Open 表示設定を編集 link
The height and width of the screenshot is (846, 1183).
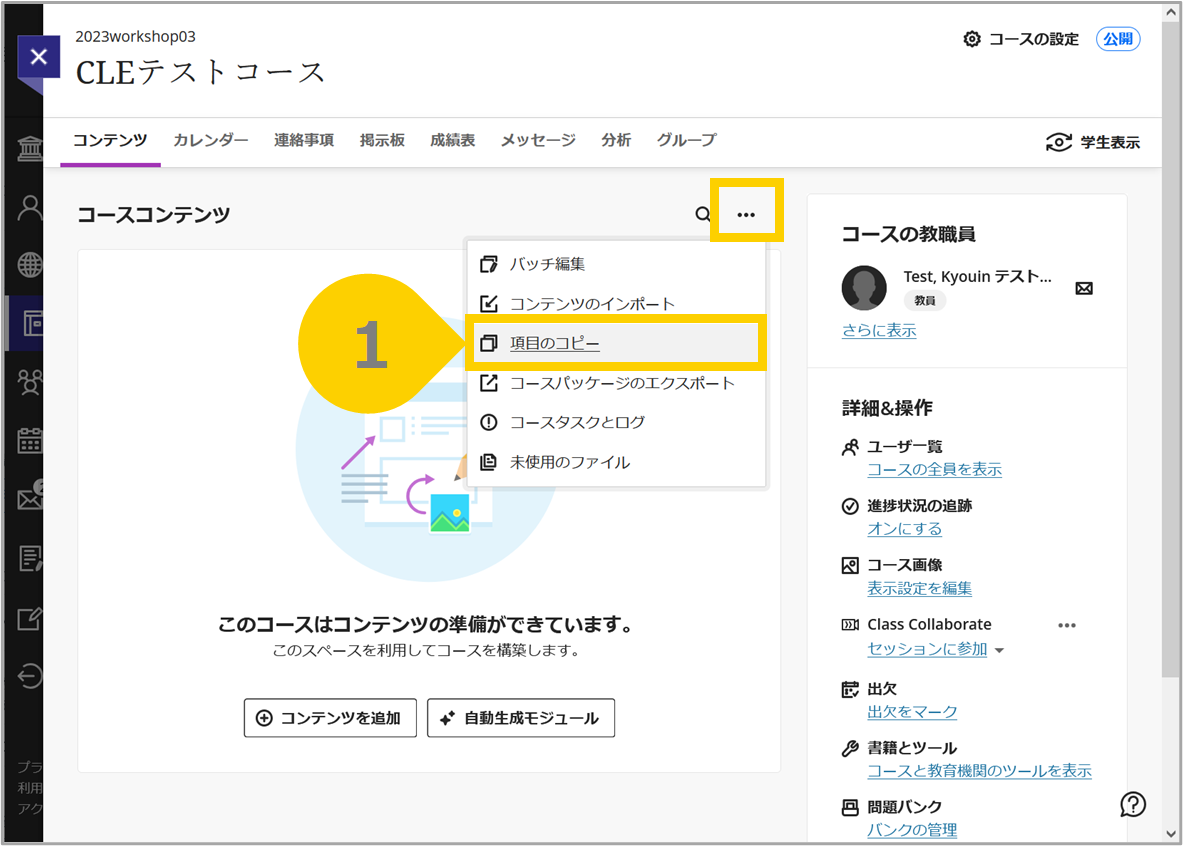tap(919, 589)
